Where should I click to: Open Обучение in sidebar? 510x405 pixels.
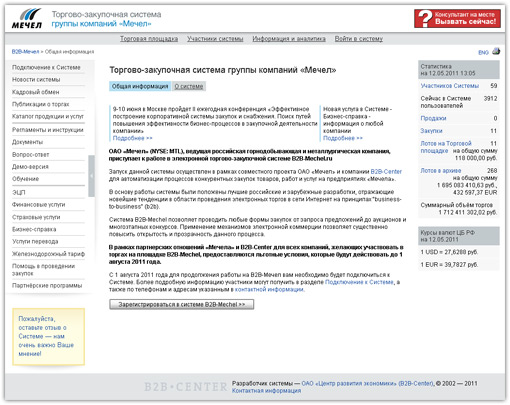[25, 179]
